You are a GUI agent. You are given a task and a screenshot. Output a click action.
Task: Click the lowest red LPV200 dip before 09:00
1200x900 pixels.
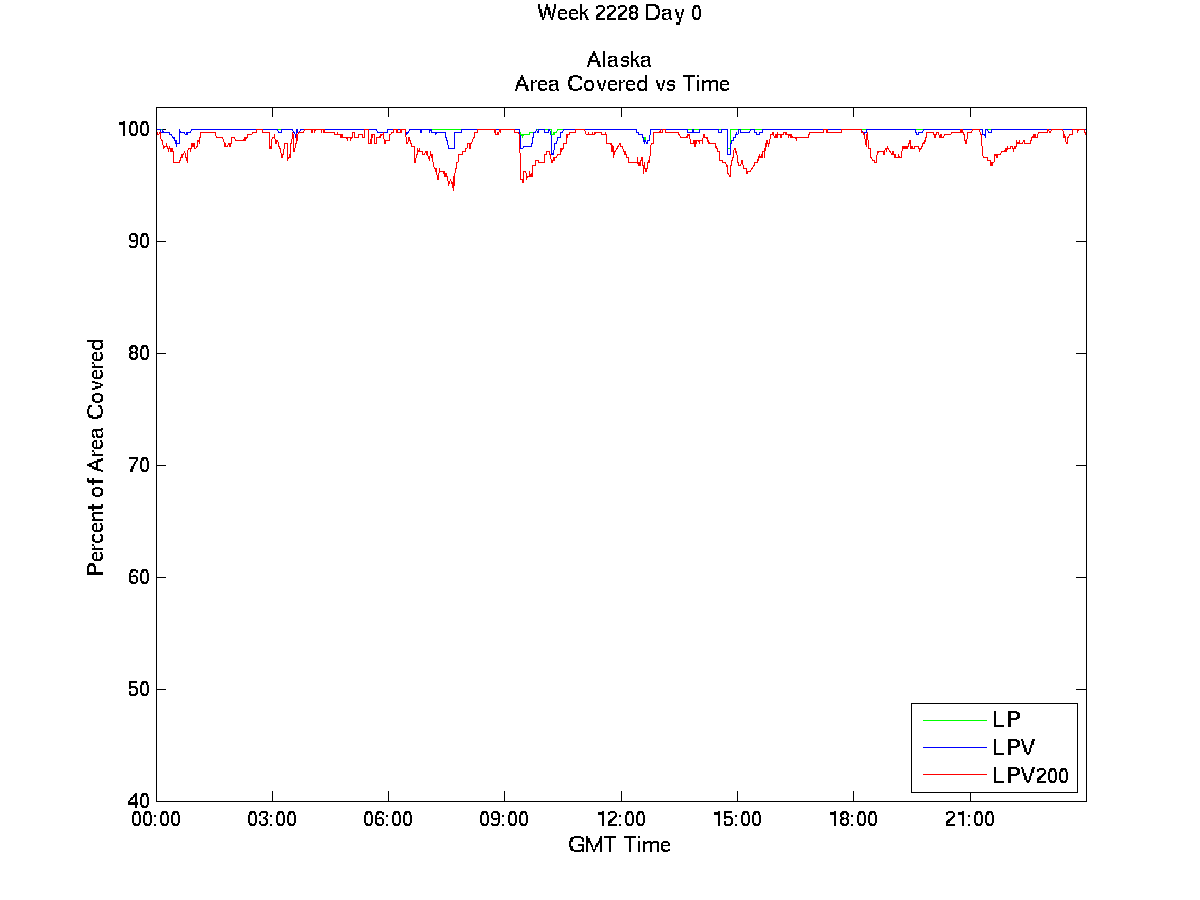(453, 188)
